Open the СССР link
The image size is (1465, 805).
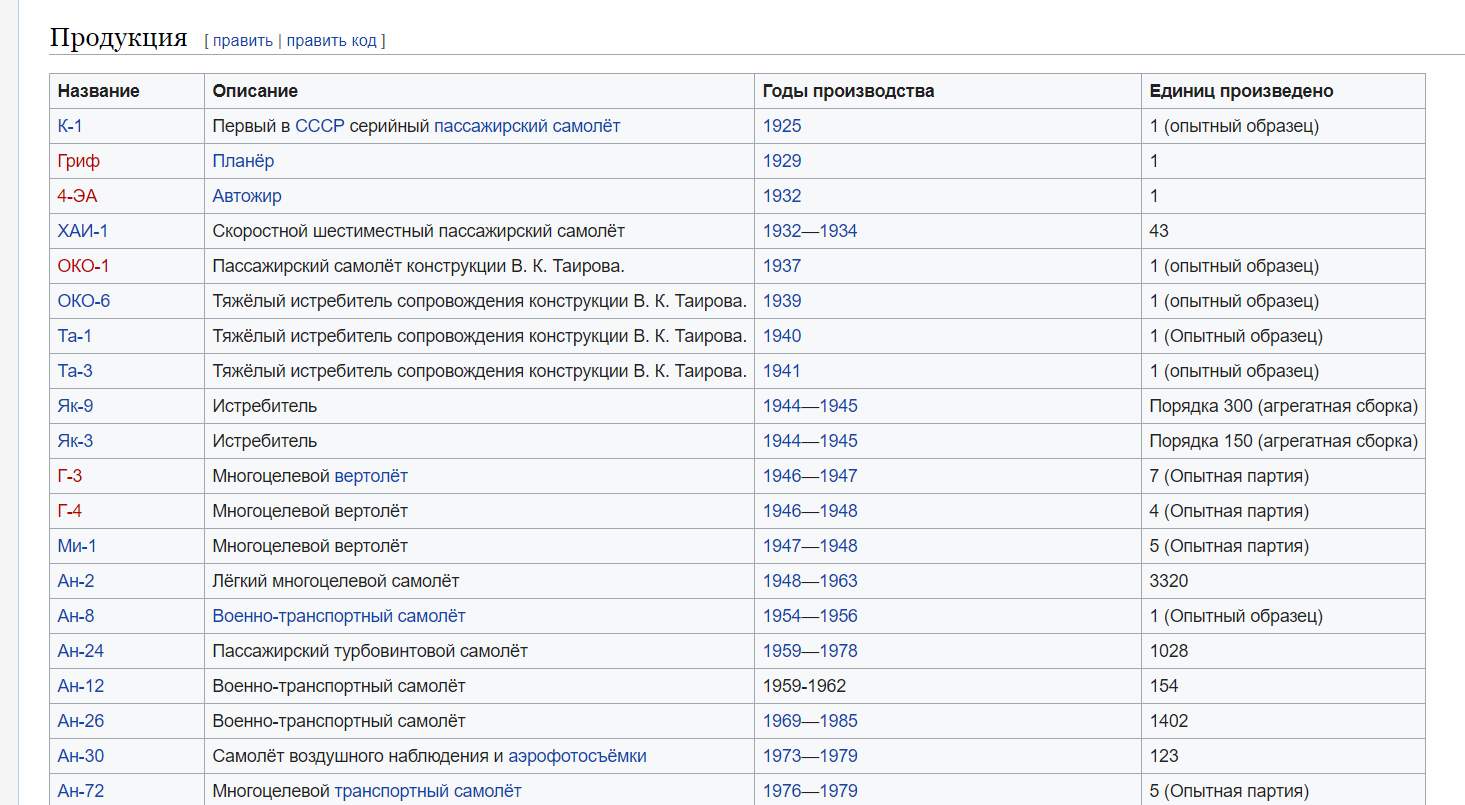[319, 126]
